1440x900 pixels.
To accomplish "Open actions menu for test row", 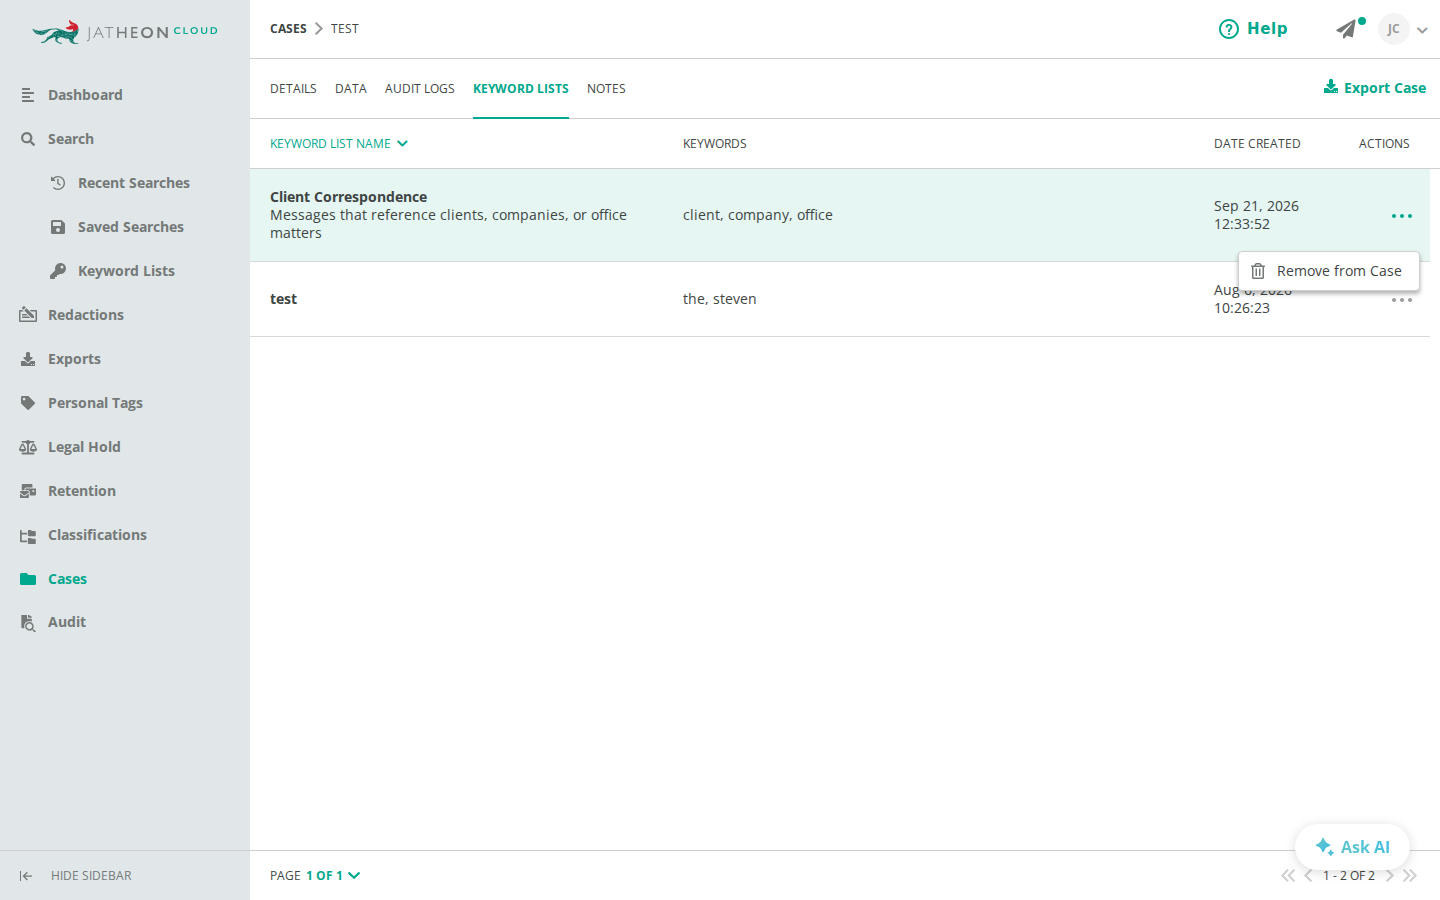I will click(x=1402, y=300).
